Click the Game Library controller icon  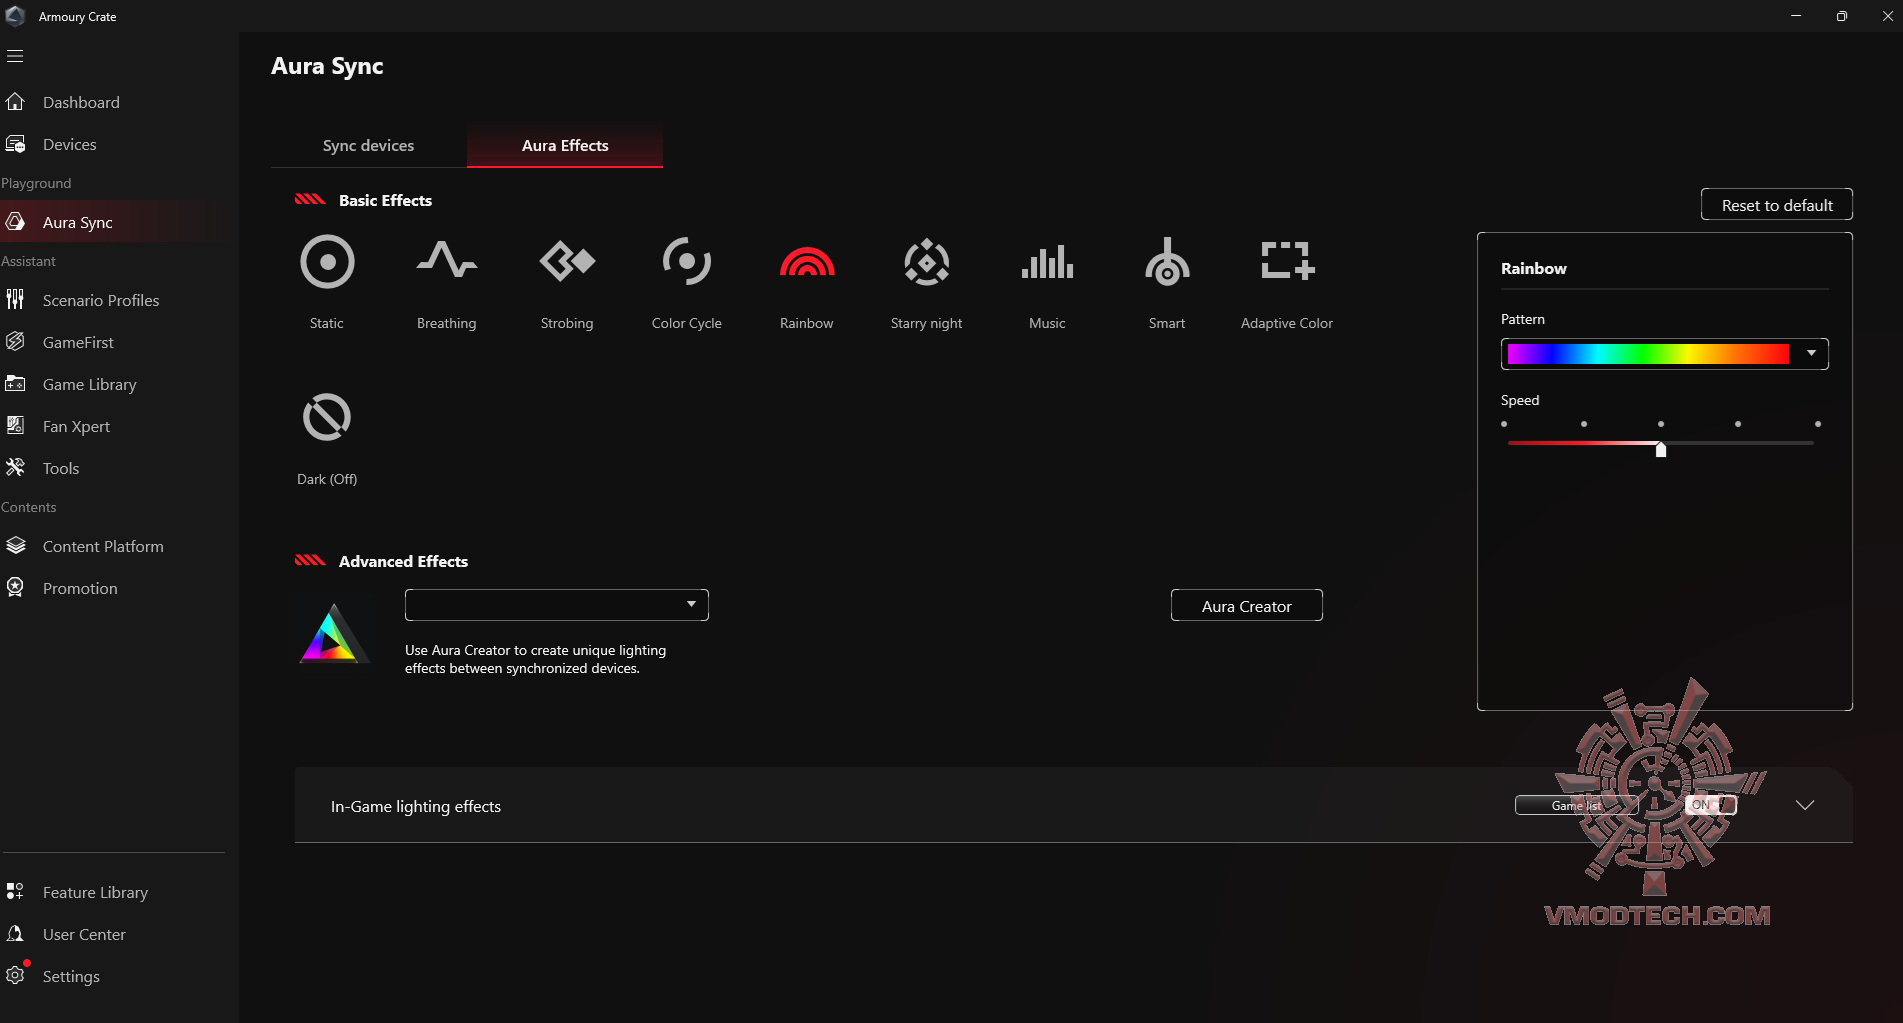coord(15,384)
